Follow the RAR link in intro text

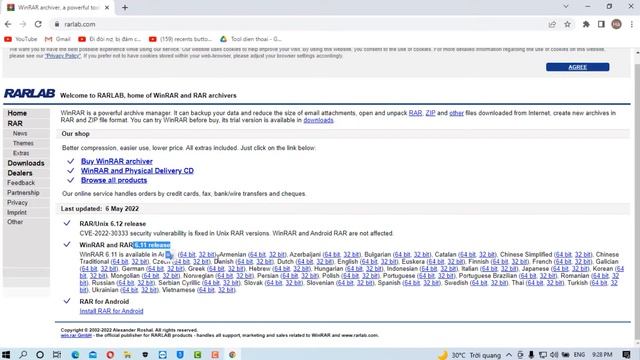click(x=415, y=113)
